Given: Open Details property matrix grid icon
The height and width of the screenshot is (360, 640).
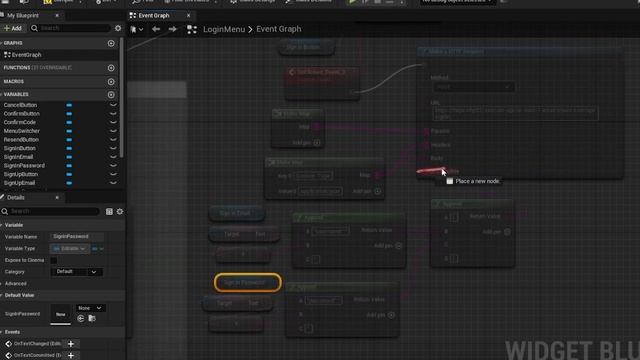Looking at the screenshot, I should click(x=109, y=211).
